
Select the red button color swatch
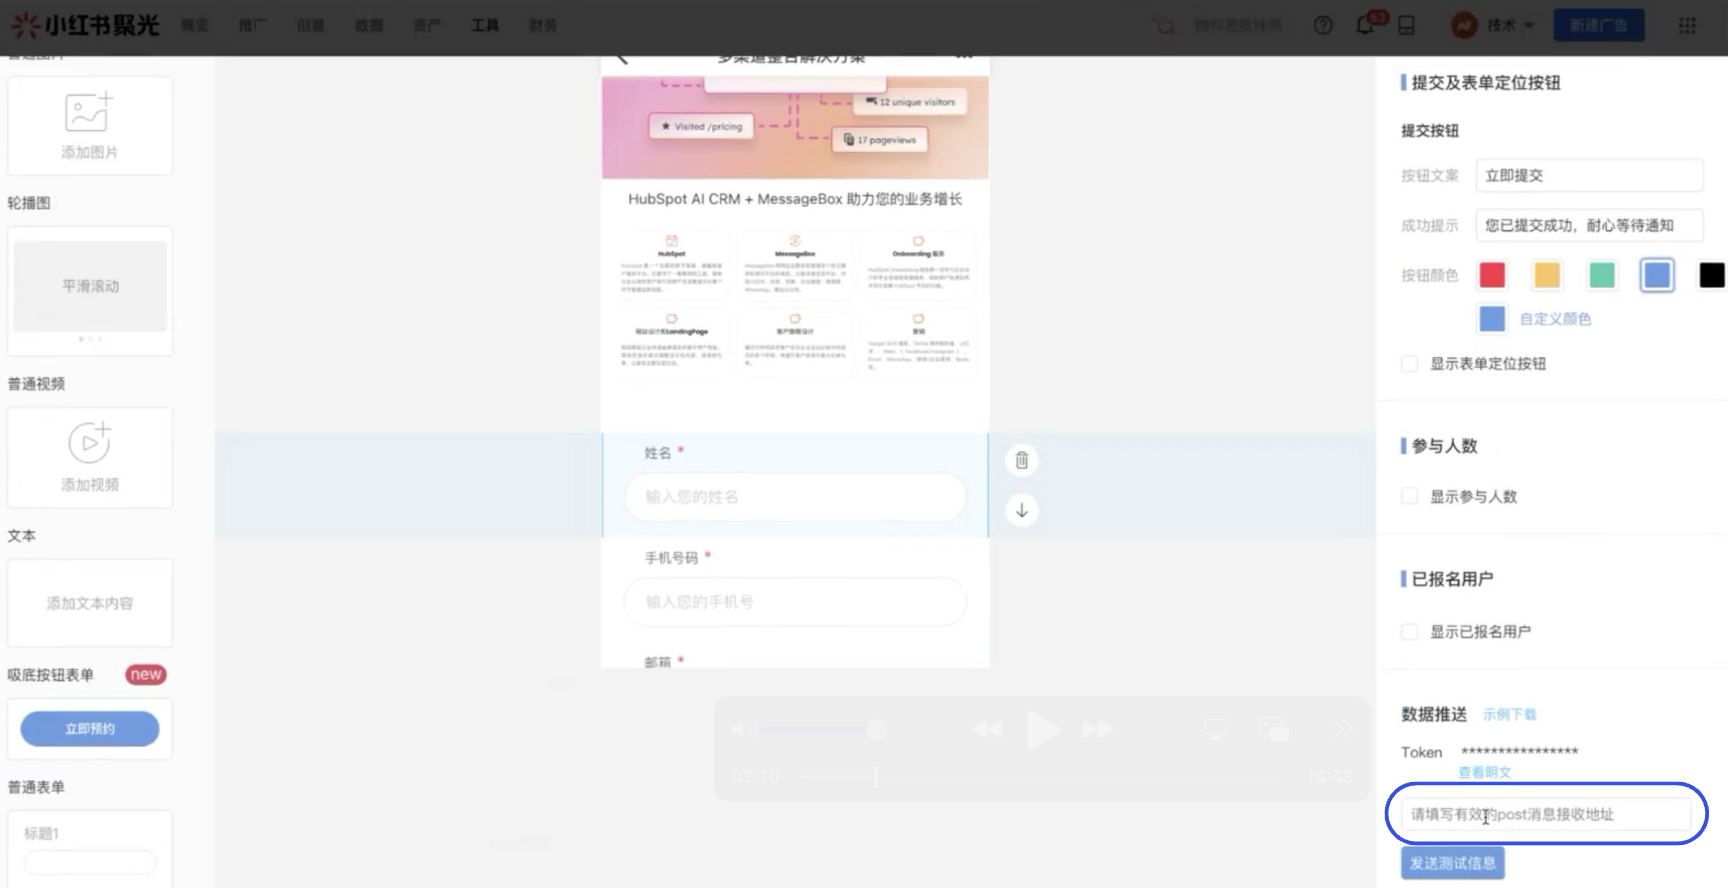point(1492,275)
